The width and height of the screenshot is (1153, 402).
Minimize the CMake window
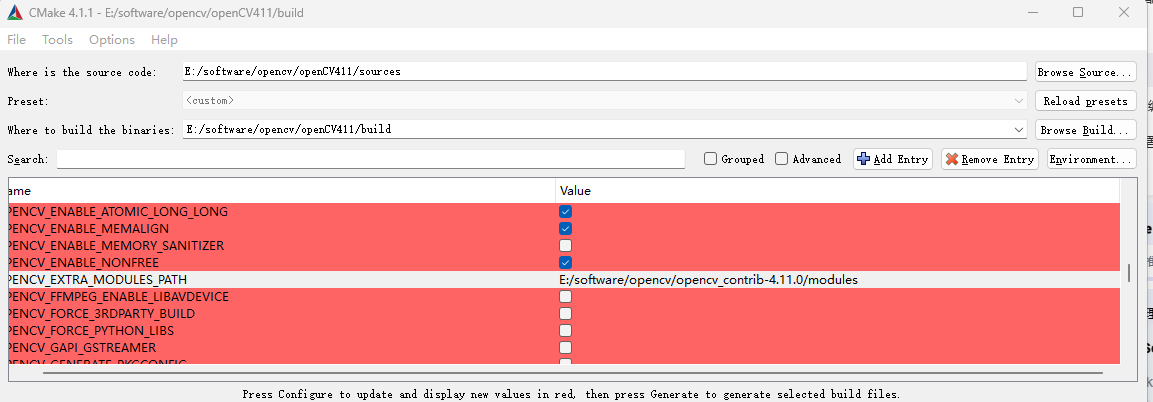pyautogui.click(x=1033, y=12)
